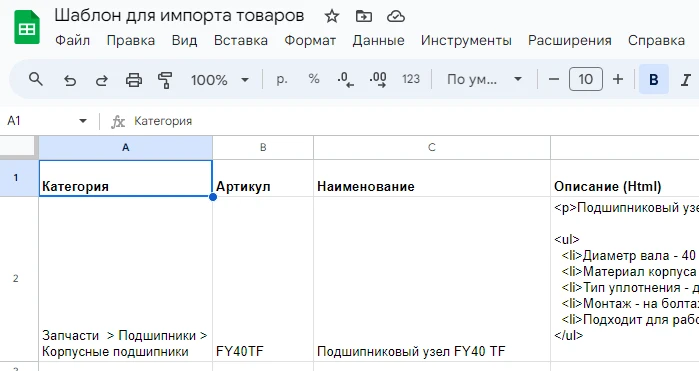Select cell Наименование
Screen dimensions: 699x371
(432, 178)
